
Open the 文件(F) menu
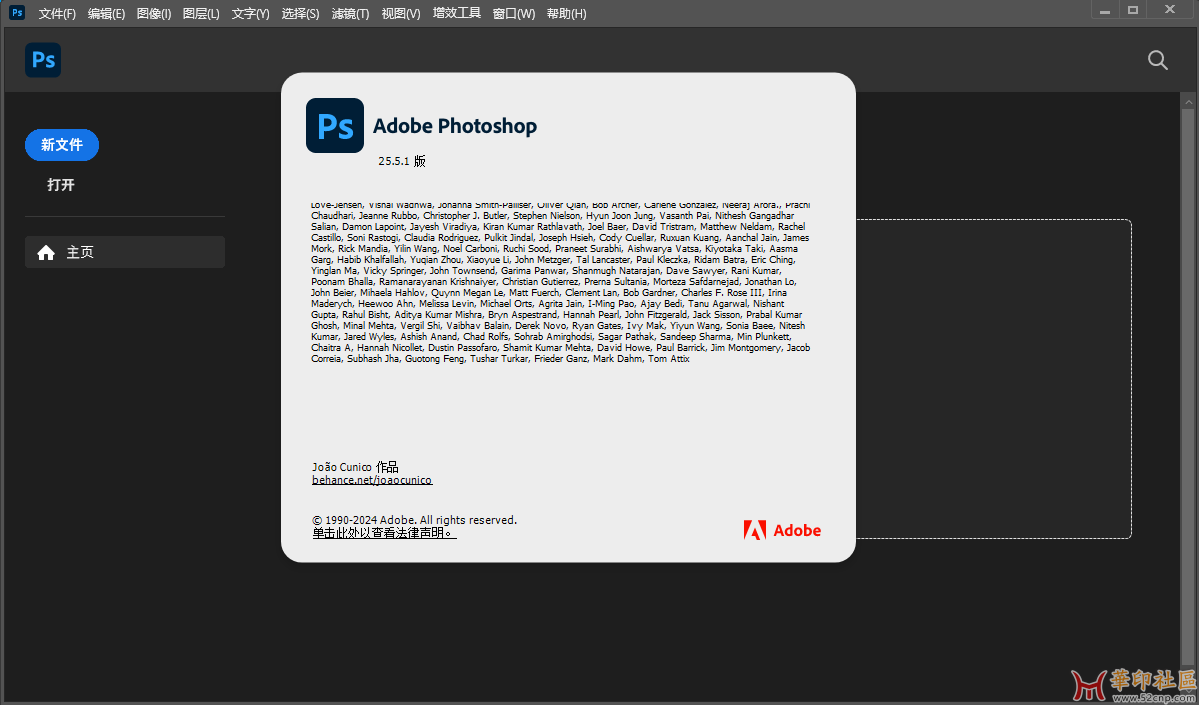[57, 14]
